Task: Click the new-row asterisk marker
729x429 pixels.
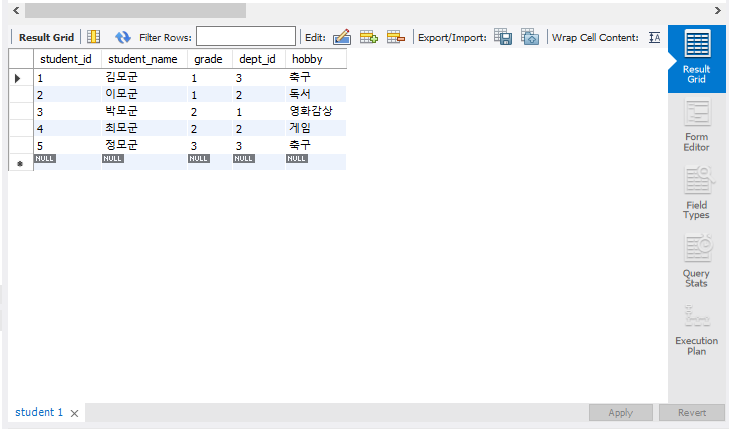Action: (20, 163)
